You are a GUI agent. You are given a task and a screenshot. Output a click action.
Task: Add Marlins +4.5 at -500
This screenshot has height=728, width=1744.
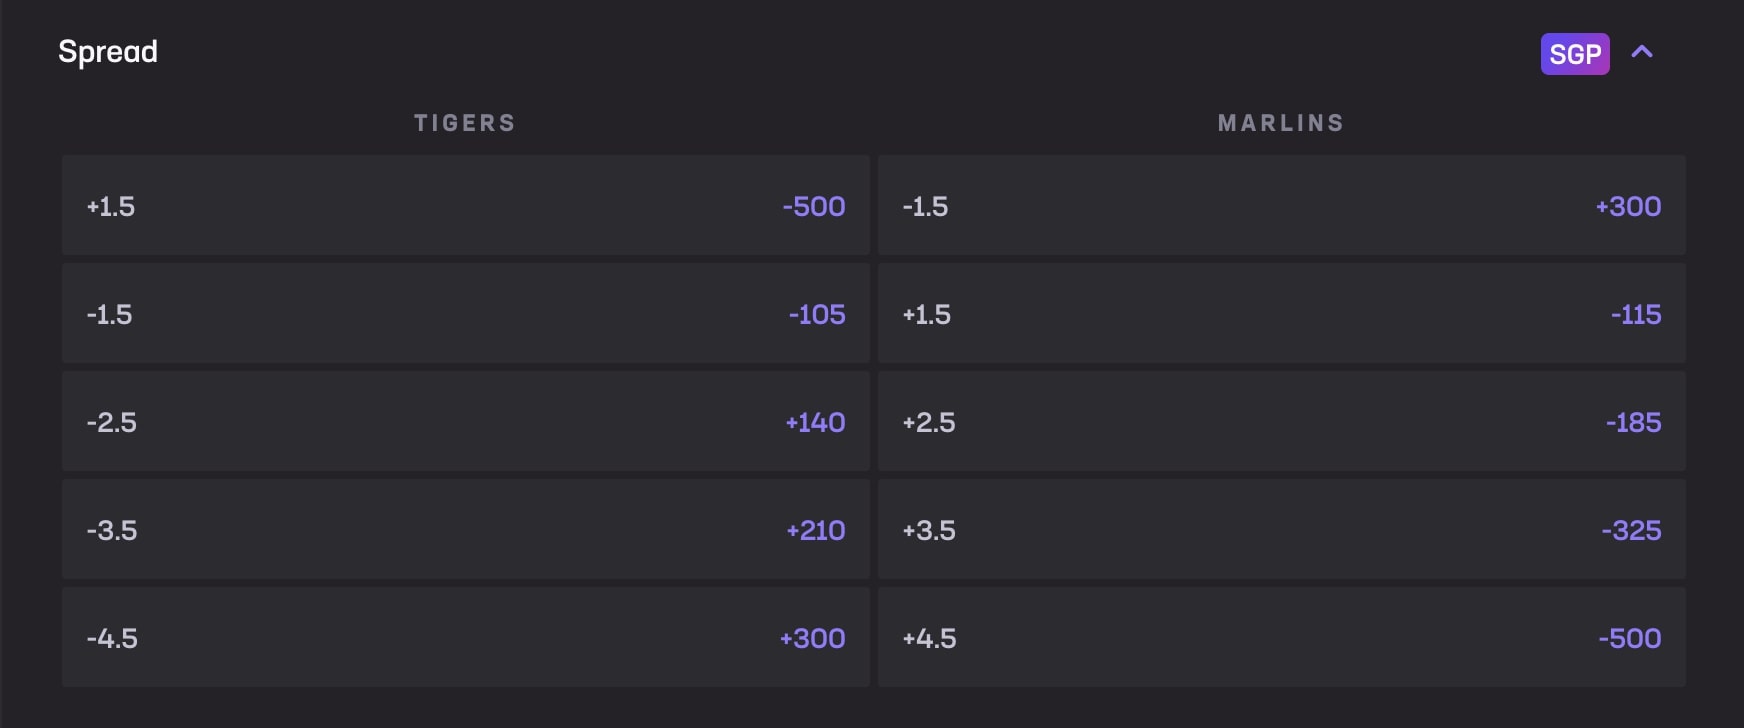tap(1281, 638)
